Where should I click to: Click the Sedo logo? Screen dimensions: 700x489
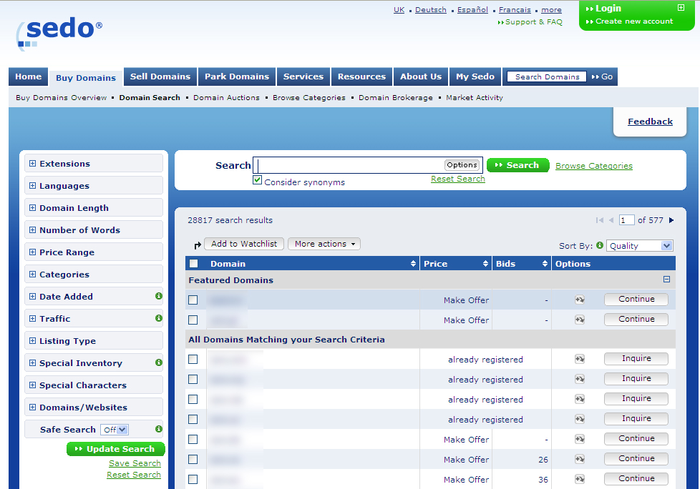pyautogui.click(x=59, y=33)
